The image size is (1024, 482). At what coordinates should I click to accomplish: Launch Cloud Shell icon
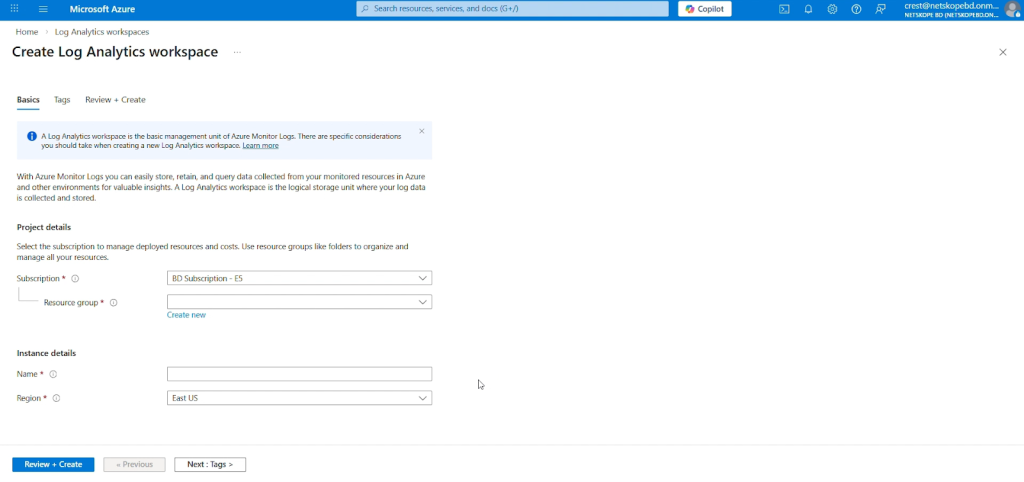(x=784, y=9)
